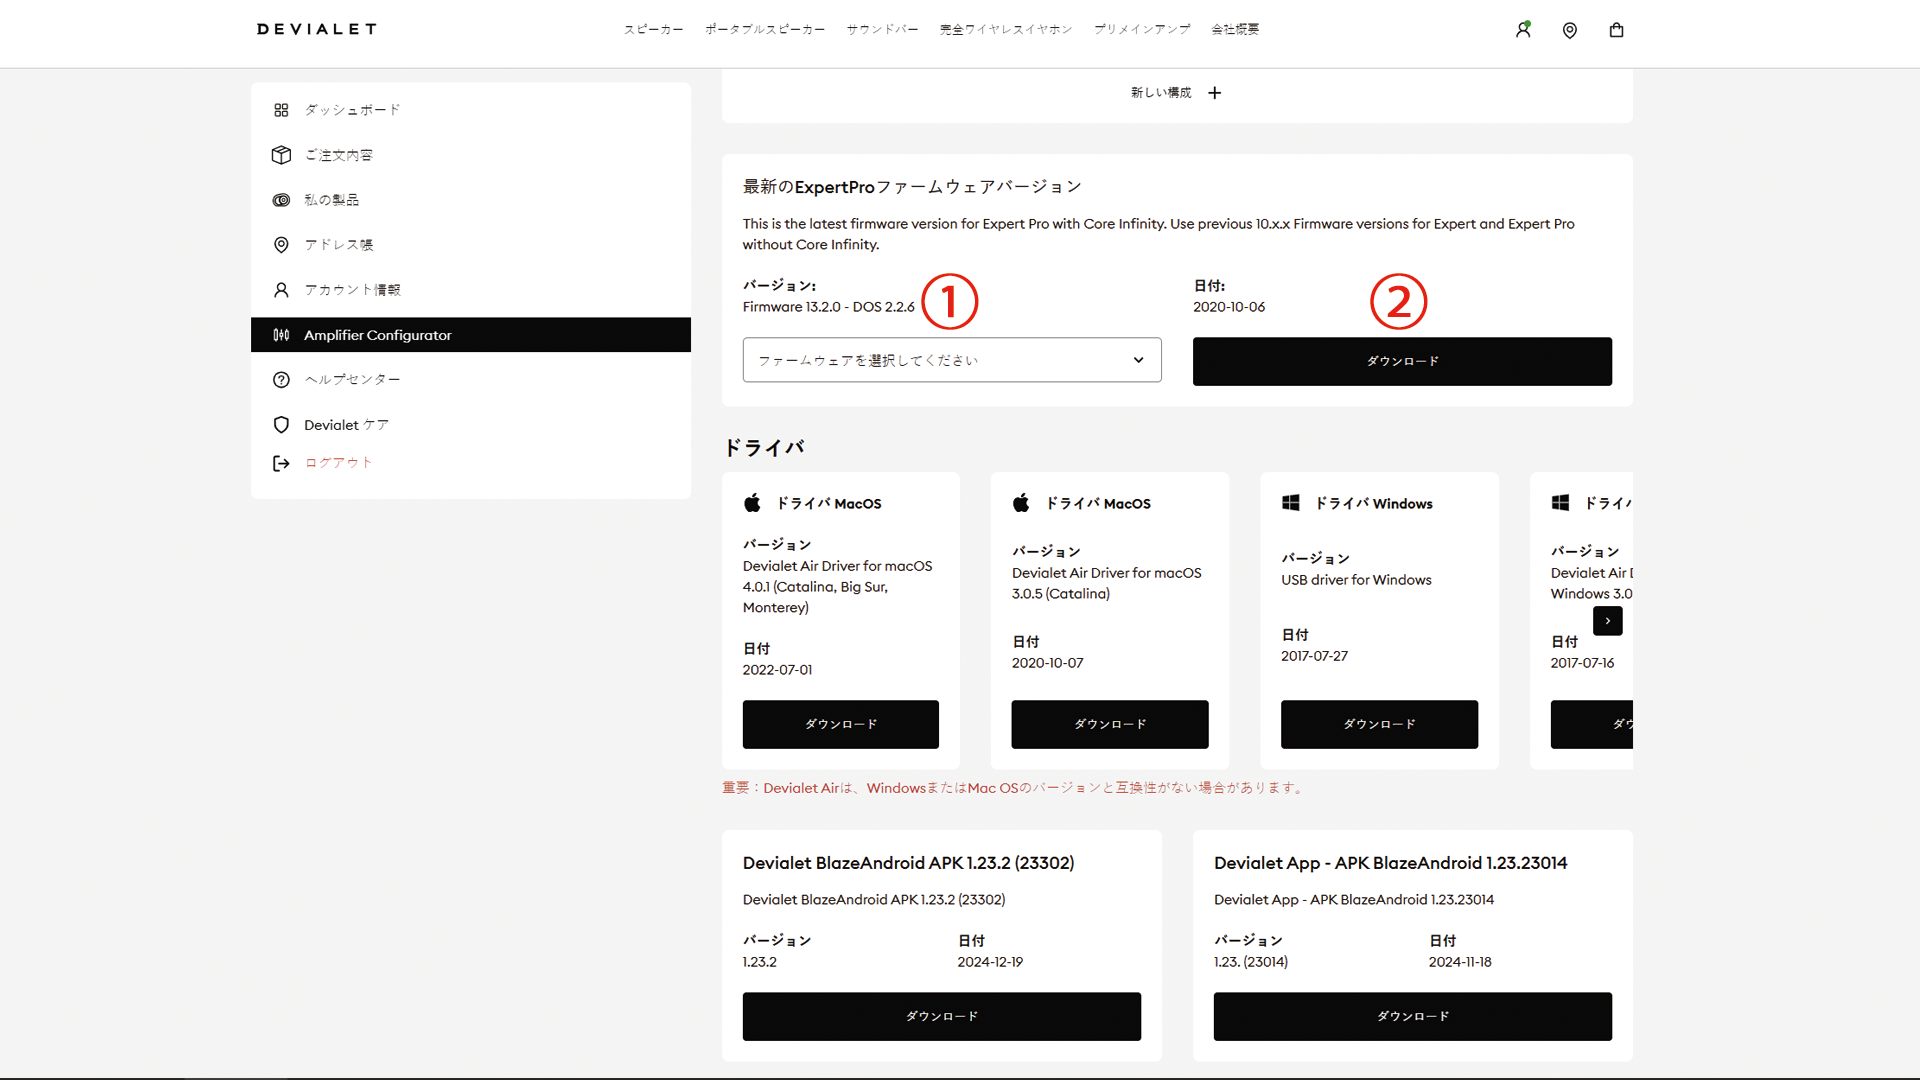
Task: Click USB driver for Windows version text
Action: [x=1356, y=580]
